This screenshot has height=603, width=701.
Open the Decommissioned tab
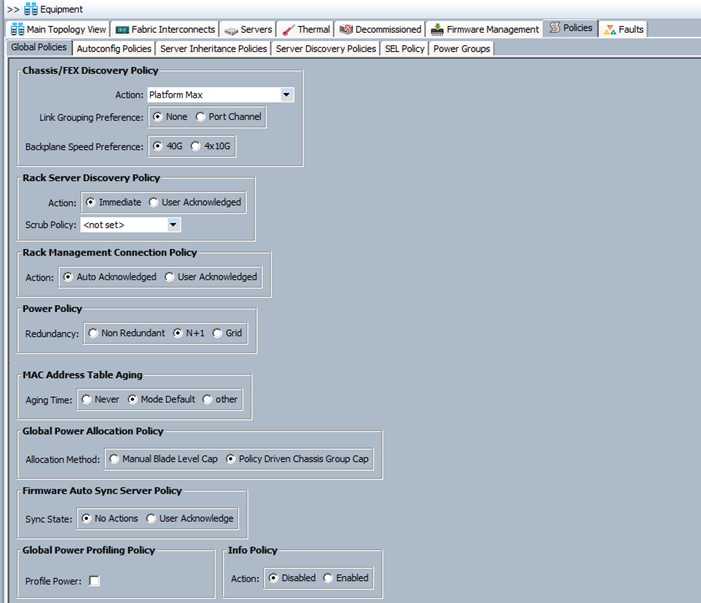pyautogui.click(x=380, y=30)
